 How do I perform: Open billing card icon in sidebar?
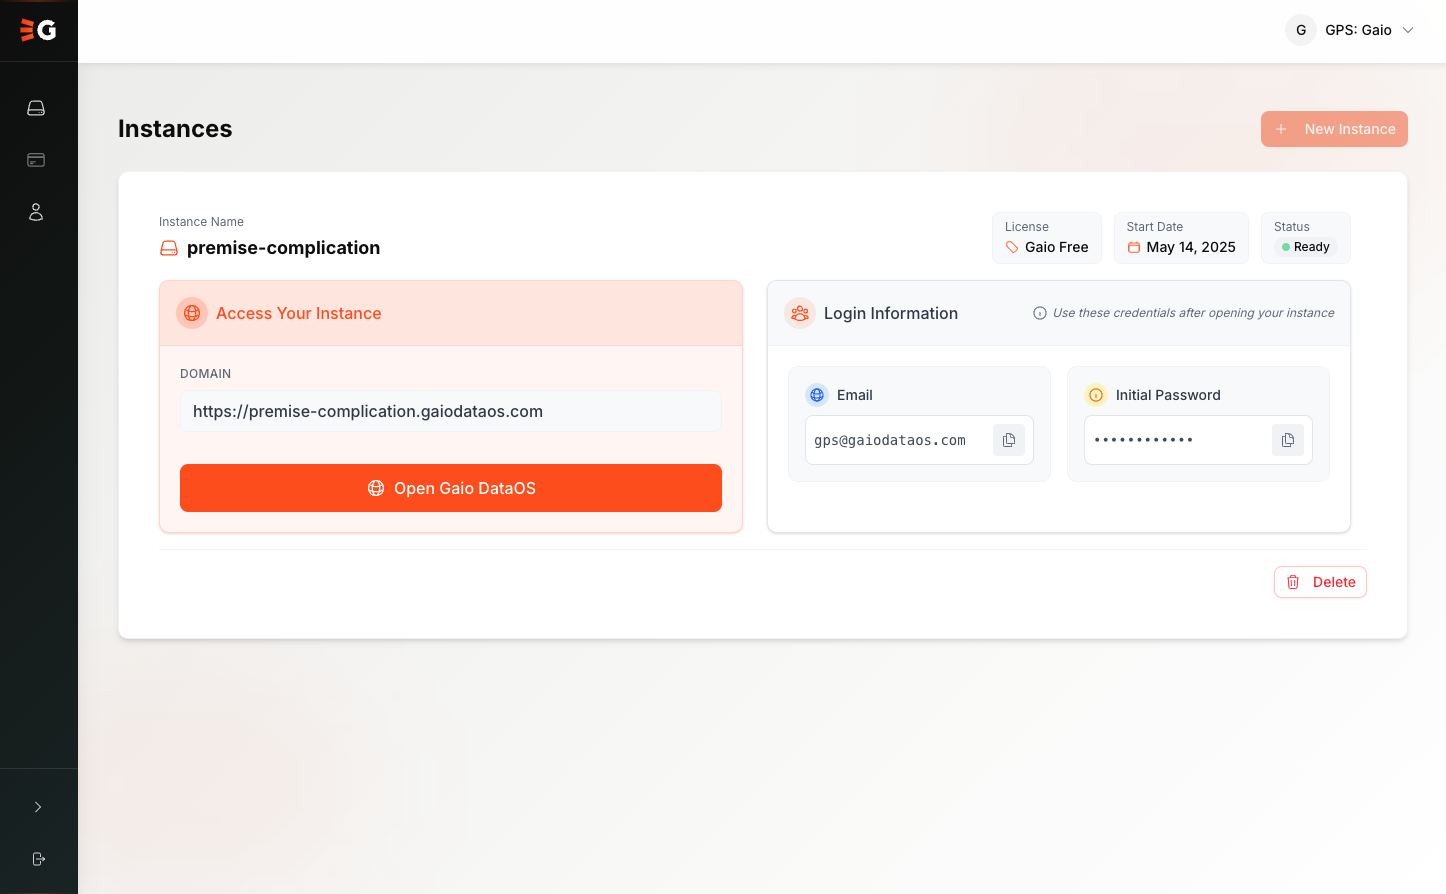click(36, 160)
